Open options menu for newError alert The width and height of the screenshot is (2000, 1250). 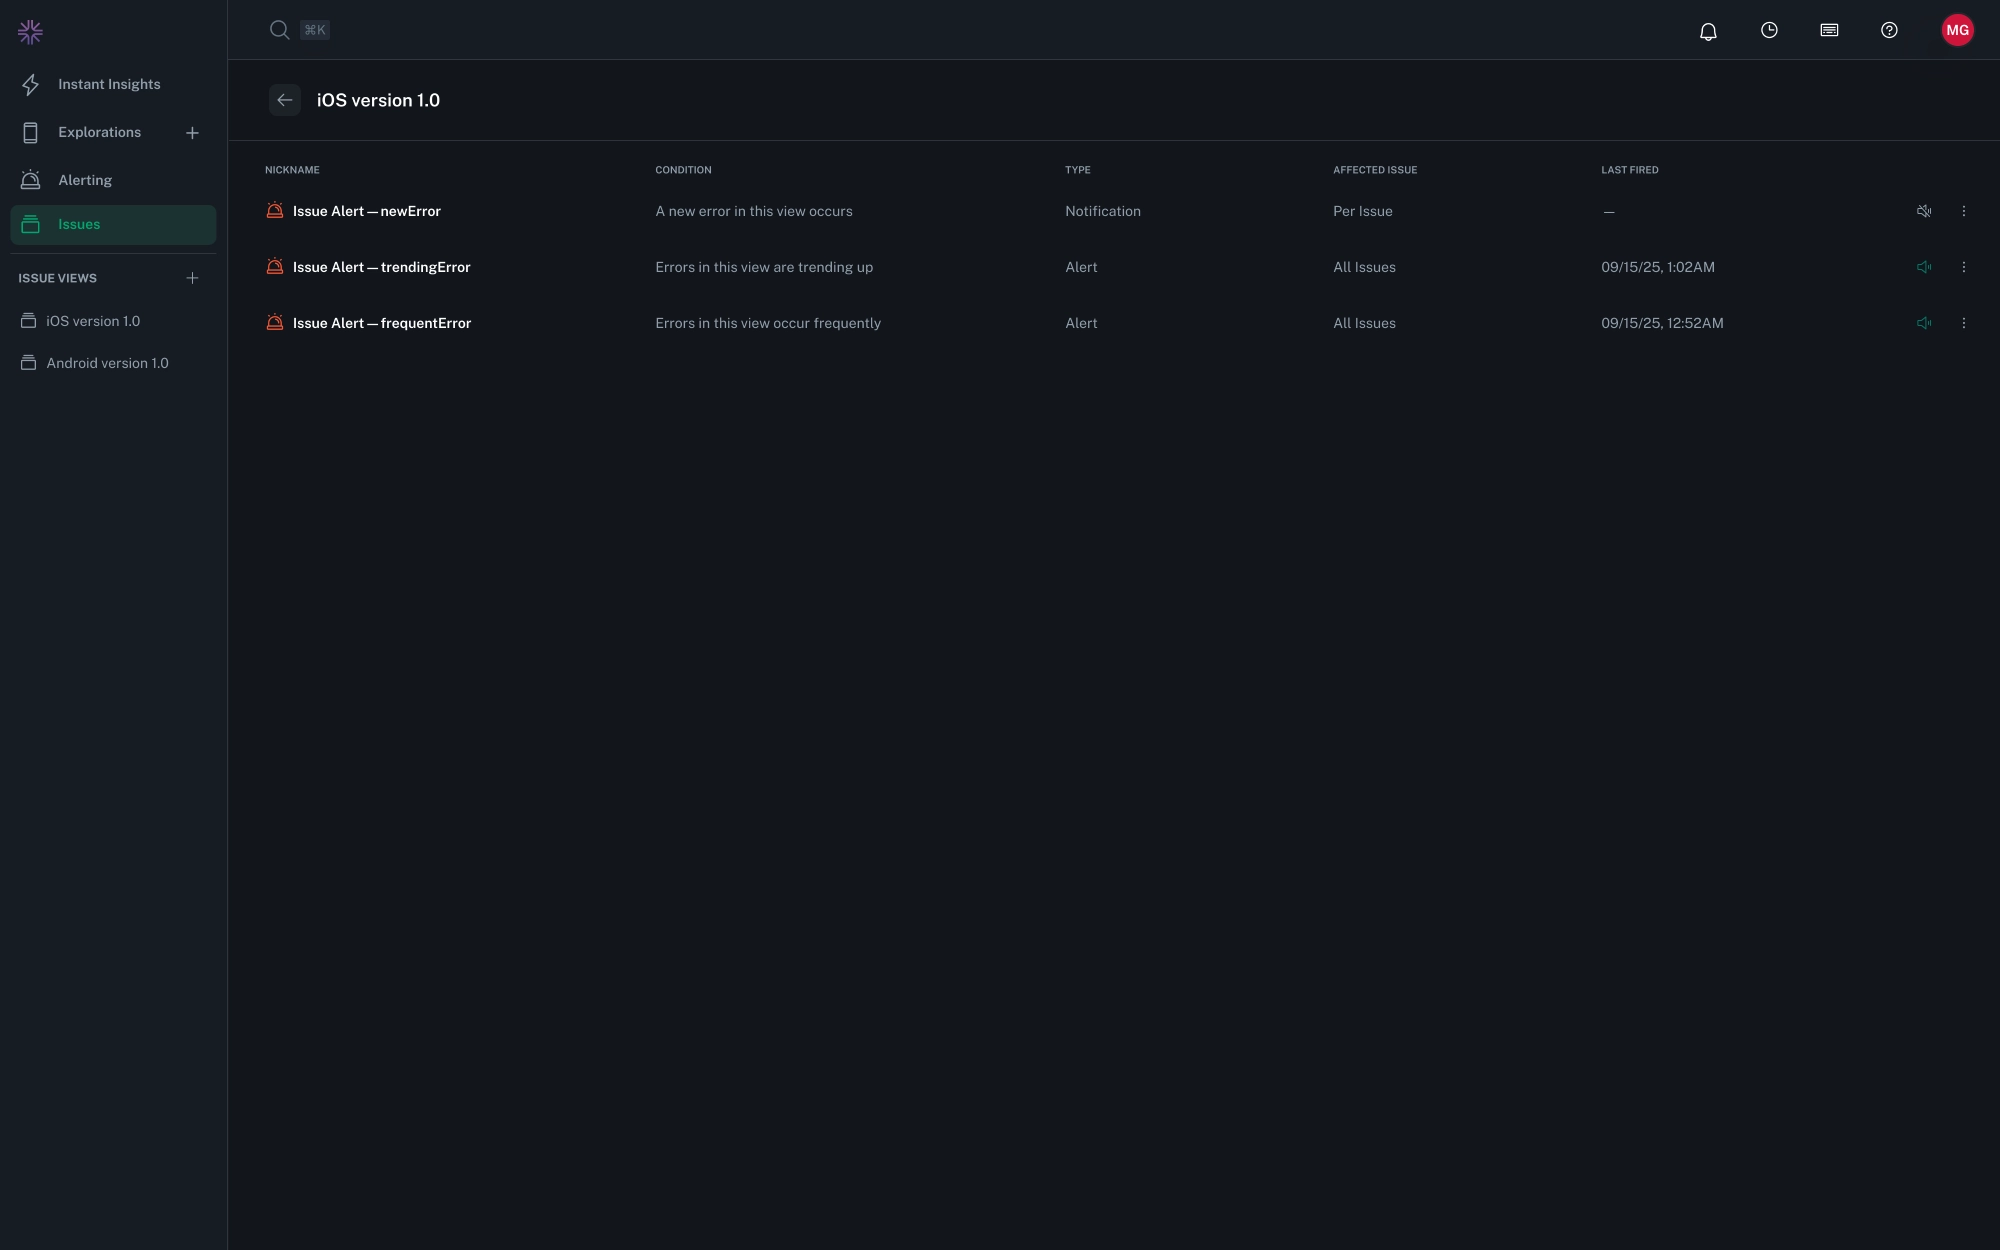click(x=1962, y=211)
